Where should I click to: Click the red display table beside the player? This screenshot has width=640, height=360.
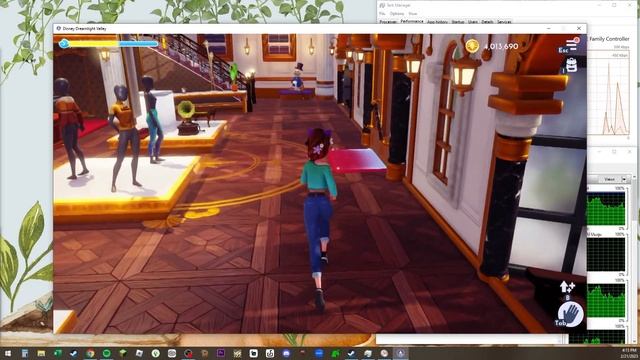(x=356, y=160)
